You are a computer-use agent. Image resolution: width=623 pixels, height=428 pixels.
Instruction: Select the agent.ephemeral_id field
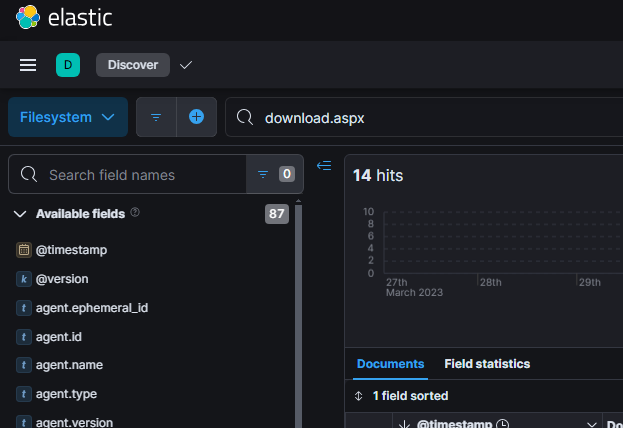point(92,308)
